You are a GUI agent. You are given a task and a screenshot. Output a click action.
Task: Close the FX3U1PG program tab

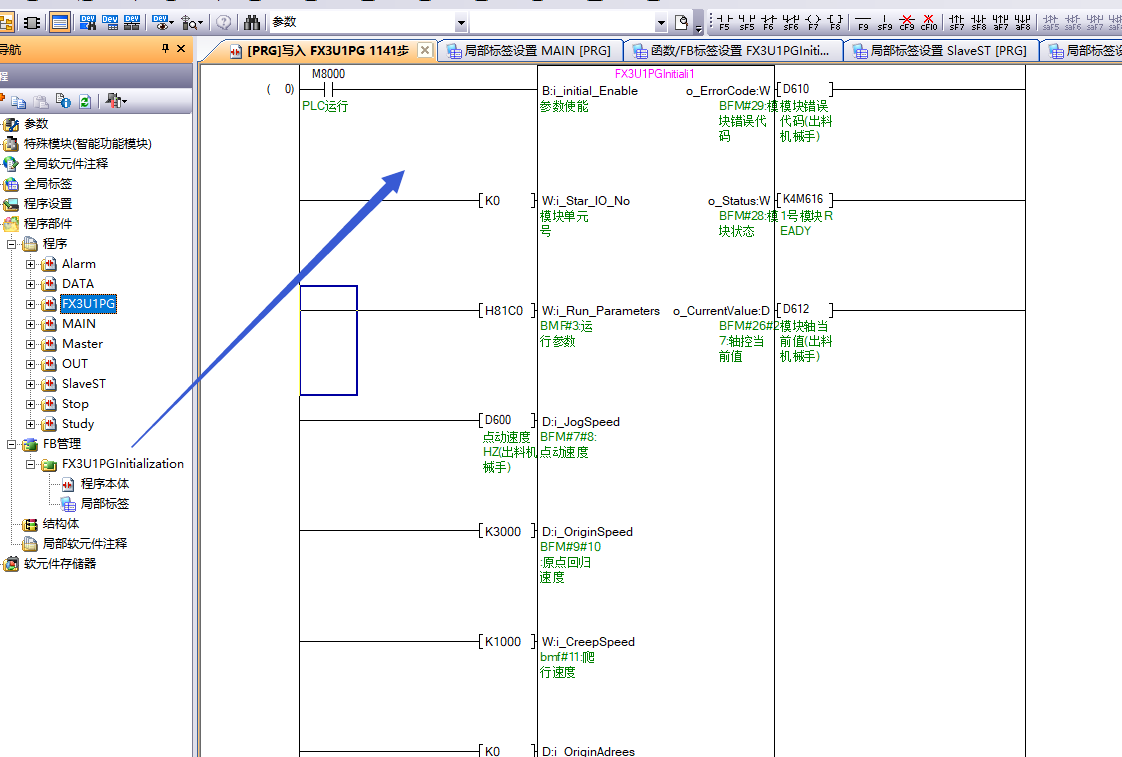click(x=424, y=50)
